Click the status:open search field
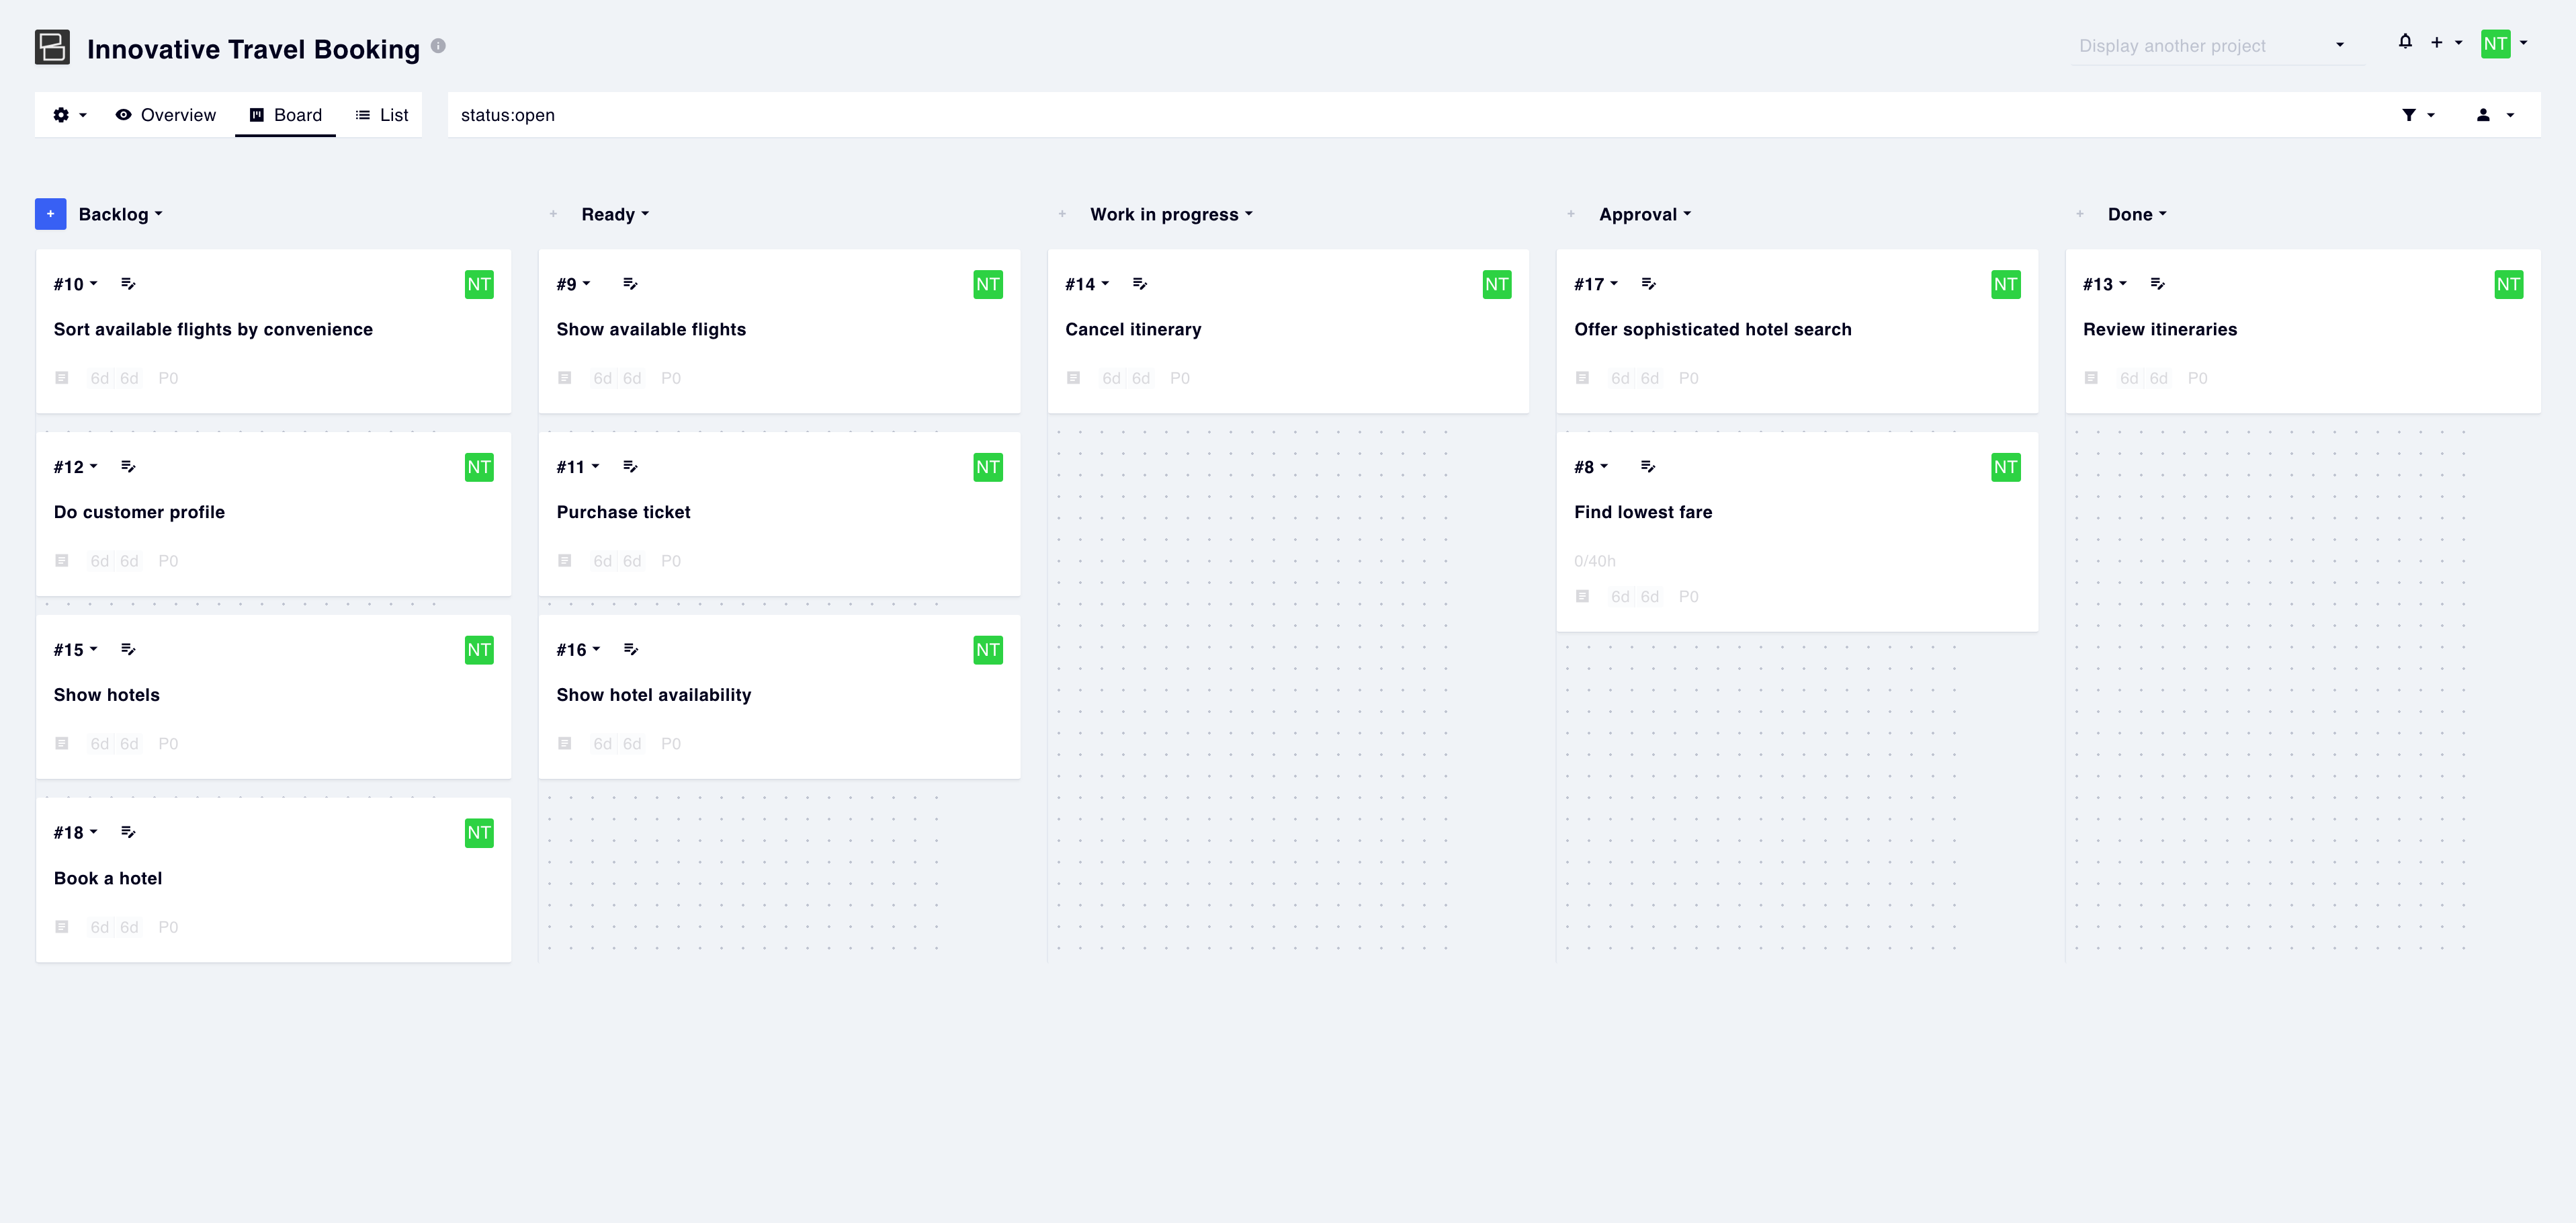Viewport: 2576px width, 1223px height. coord(1400,115)
